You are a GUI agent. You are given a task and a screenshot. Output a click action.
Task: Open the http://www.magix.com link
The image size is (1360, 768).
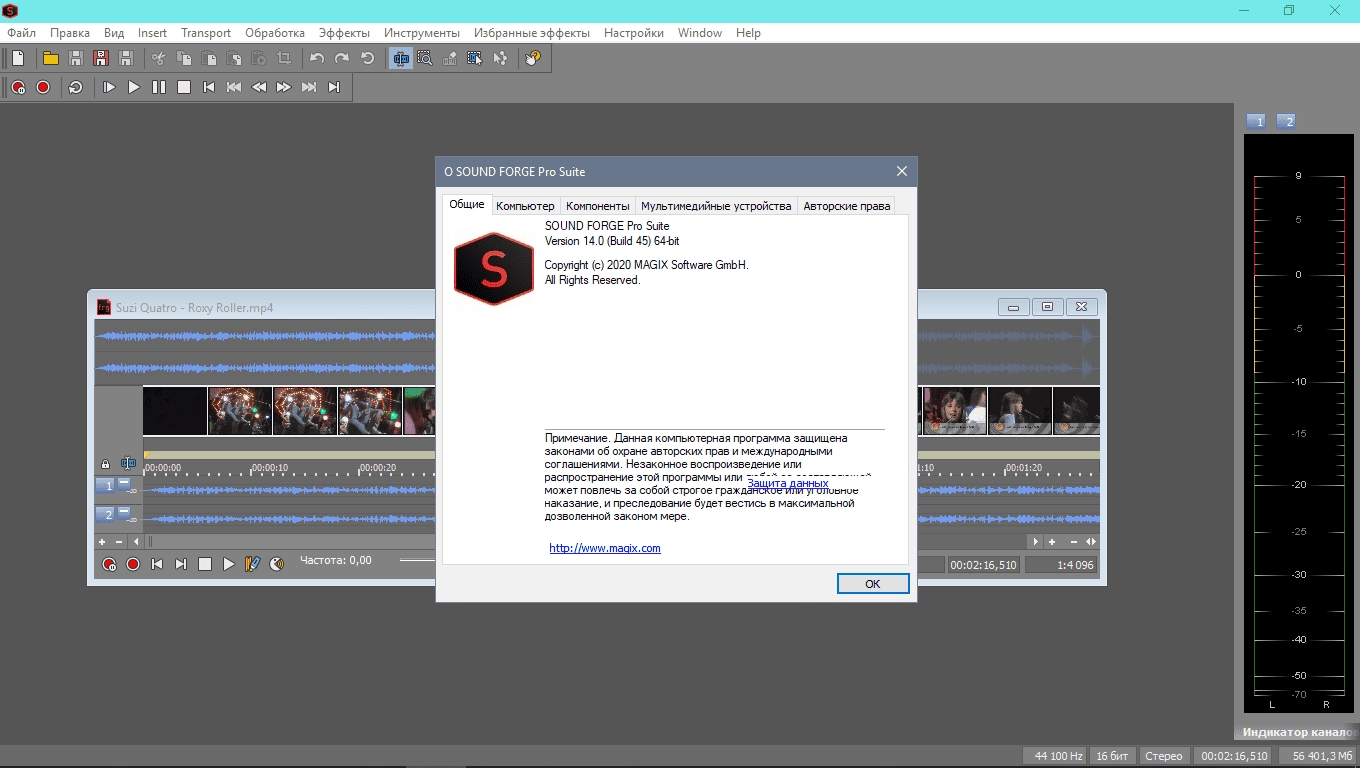605,548
